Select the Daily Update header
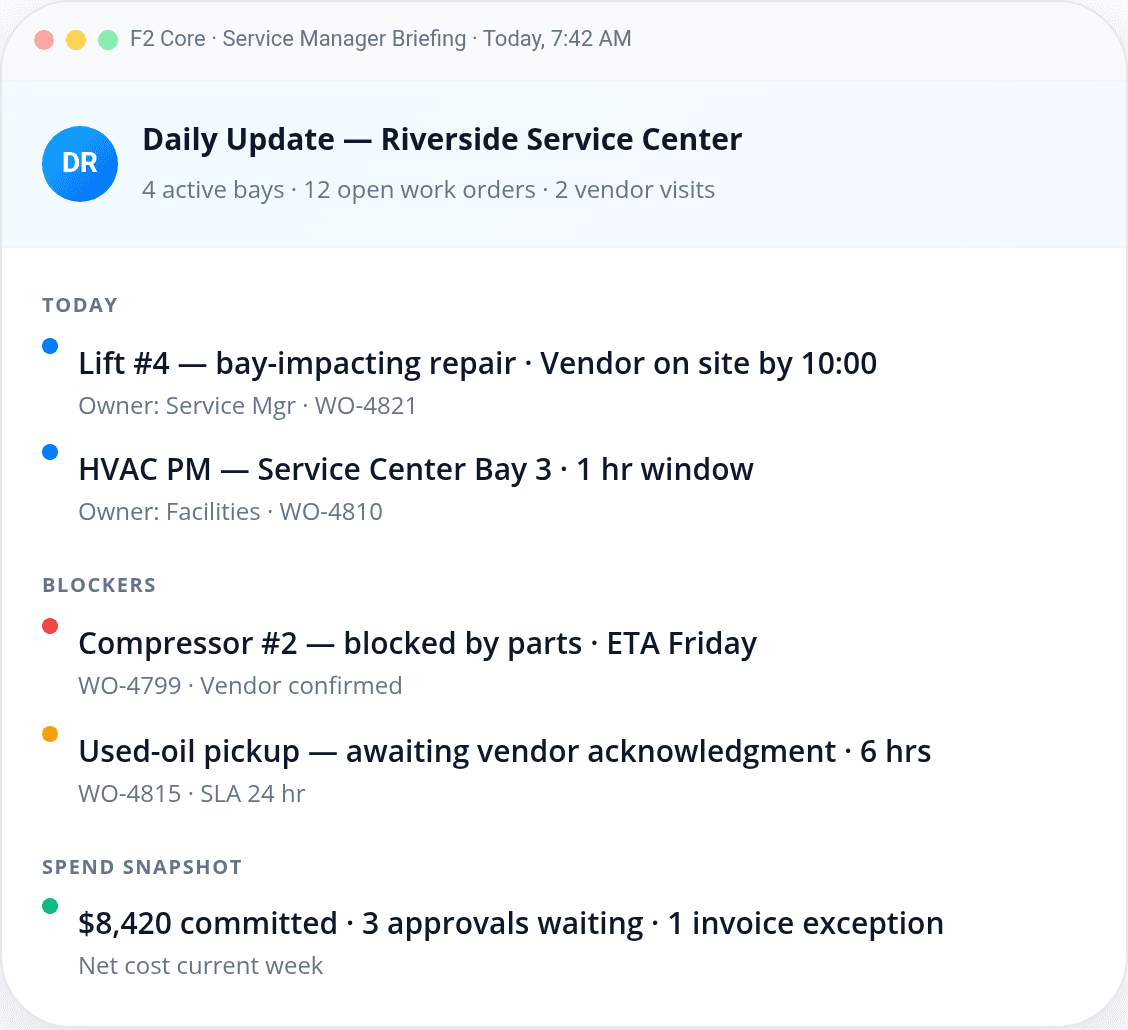1128x1030 pixels. 443,139
